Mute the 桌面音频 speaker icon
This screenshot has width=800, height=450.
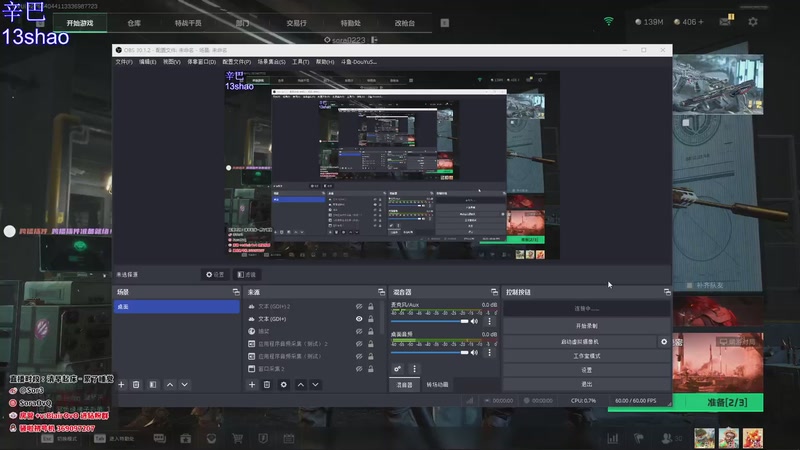click(474, 353)
